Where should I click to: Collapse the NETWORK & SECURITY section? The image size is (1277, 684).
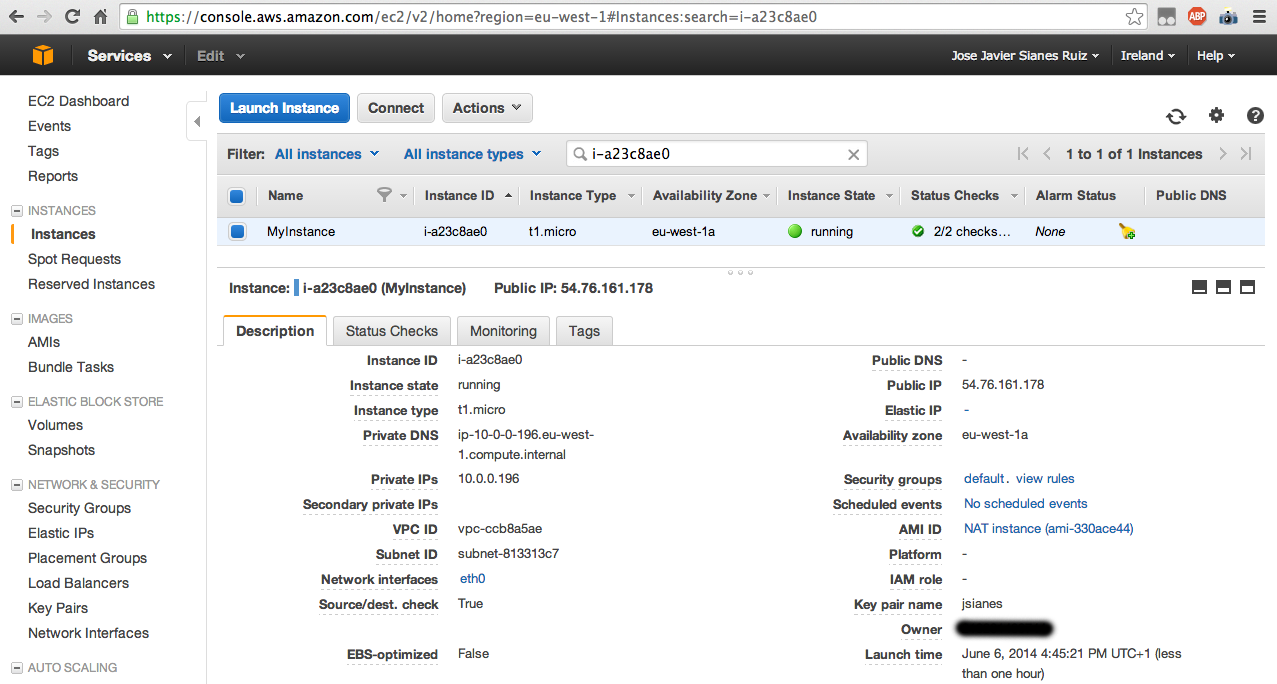(16, 485)
